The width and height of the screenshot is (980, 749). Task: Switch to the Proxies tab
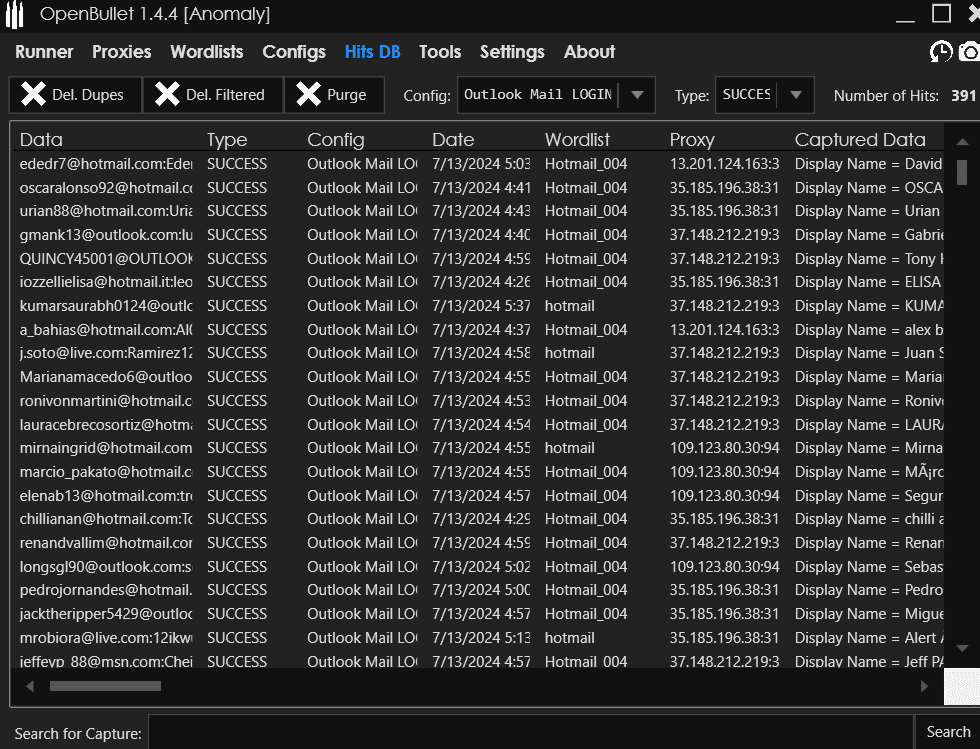[121, 52]
